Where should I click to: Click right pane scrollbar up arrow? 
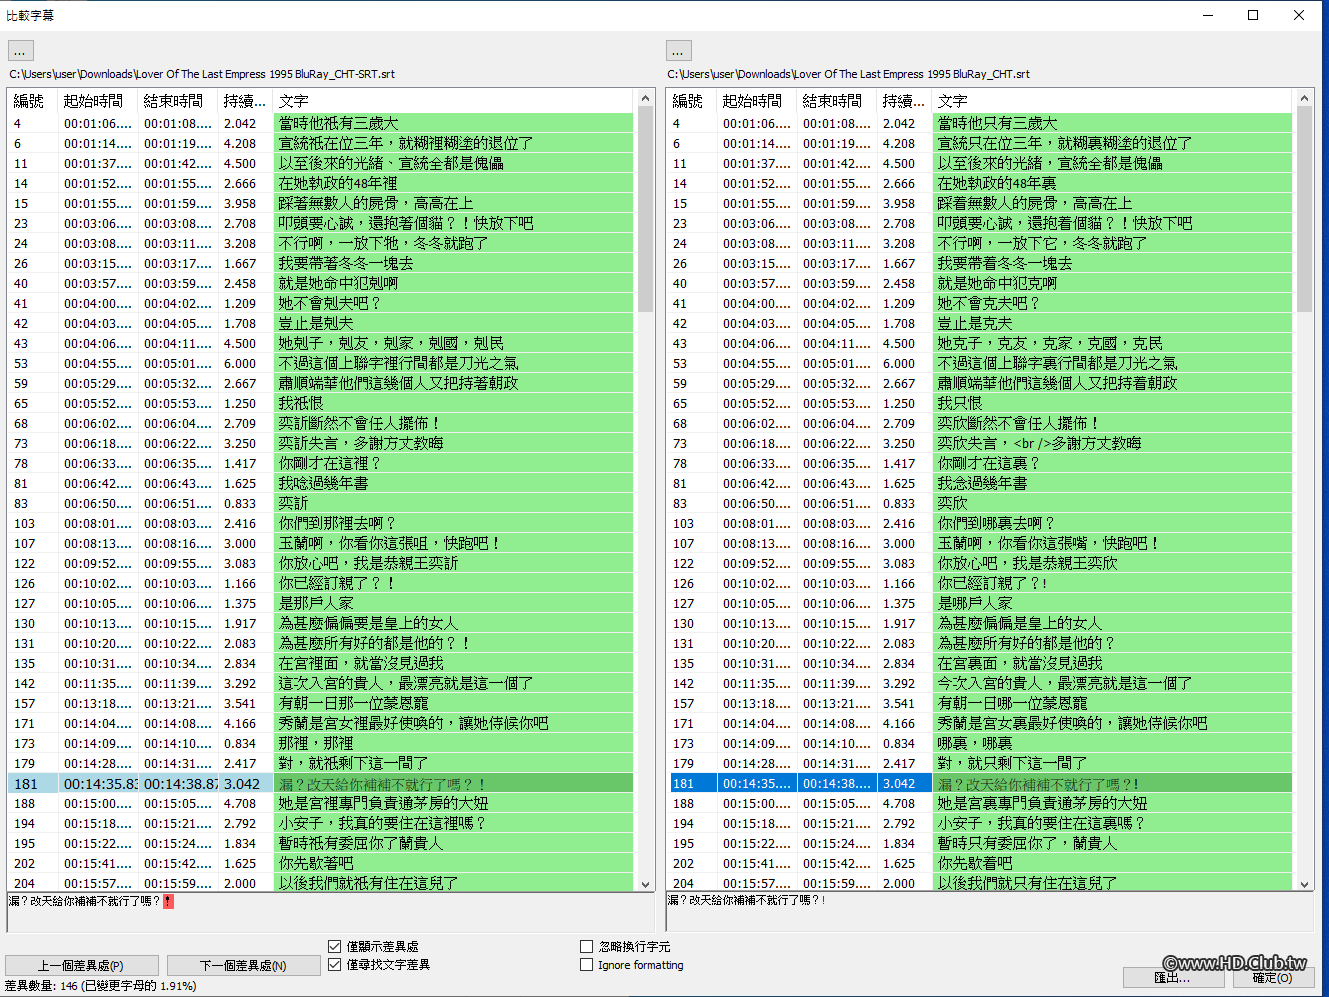coord(1304,98)
